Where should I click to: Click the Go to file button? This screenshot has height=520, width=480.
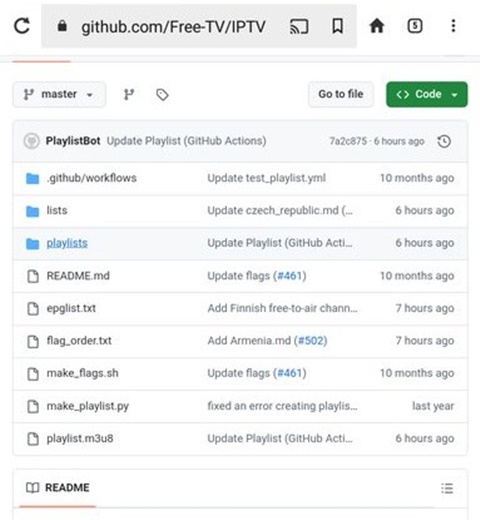tap(341, 94)
